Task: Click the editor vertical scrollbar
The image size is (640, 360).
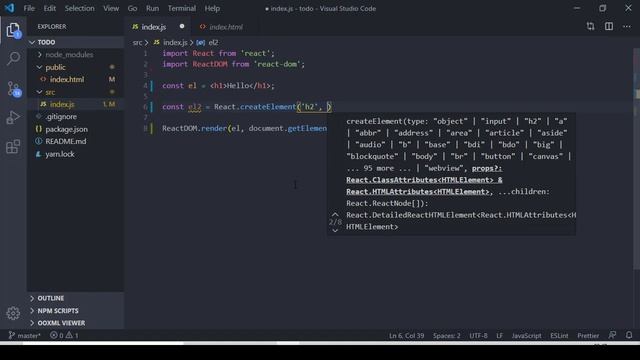Action: click(x=636, y=159)
